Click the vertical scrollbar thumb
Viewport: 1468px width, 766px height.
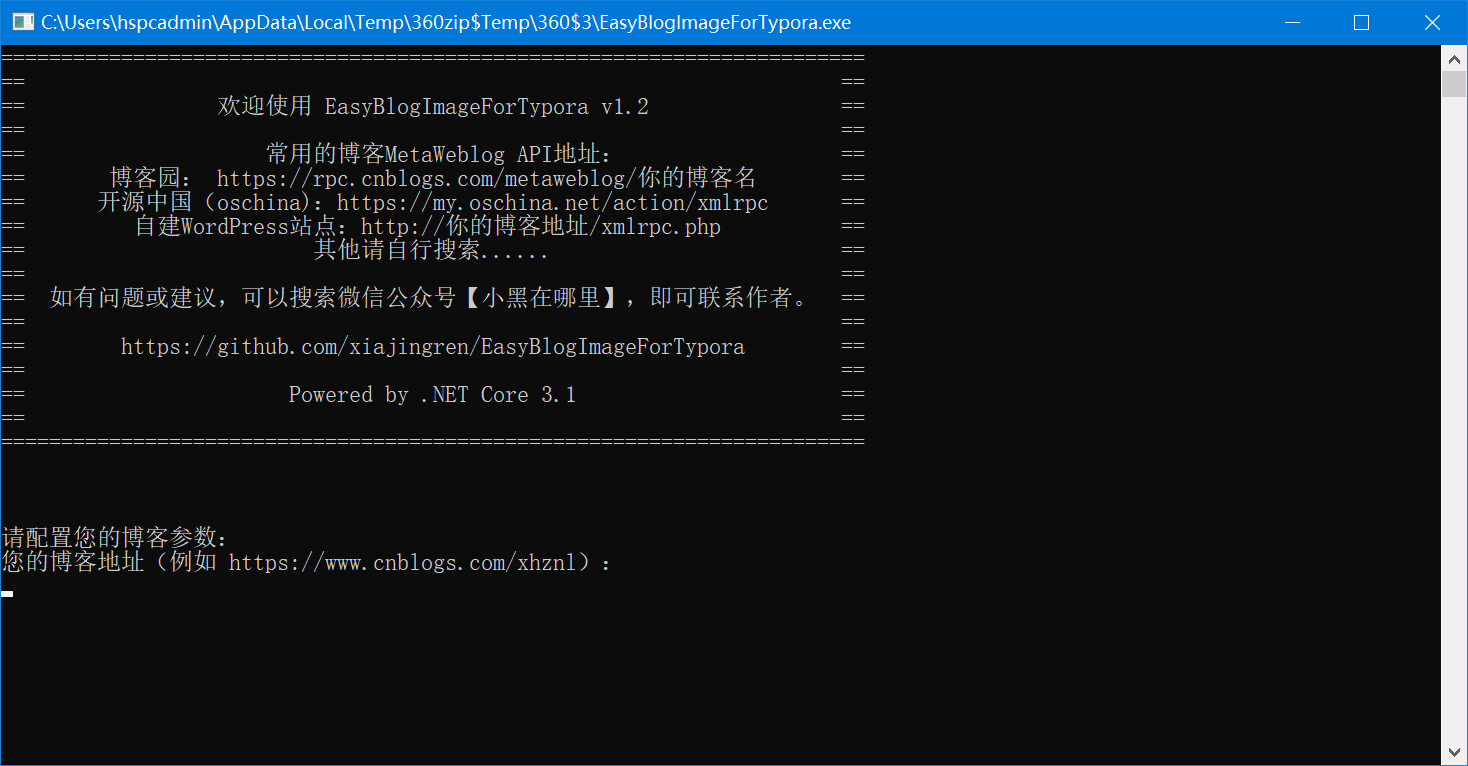point(1454,83)
